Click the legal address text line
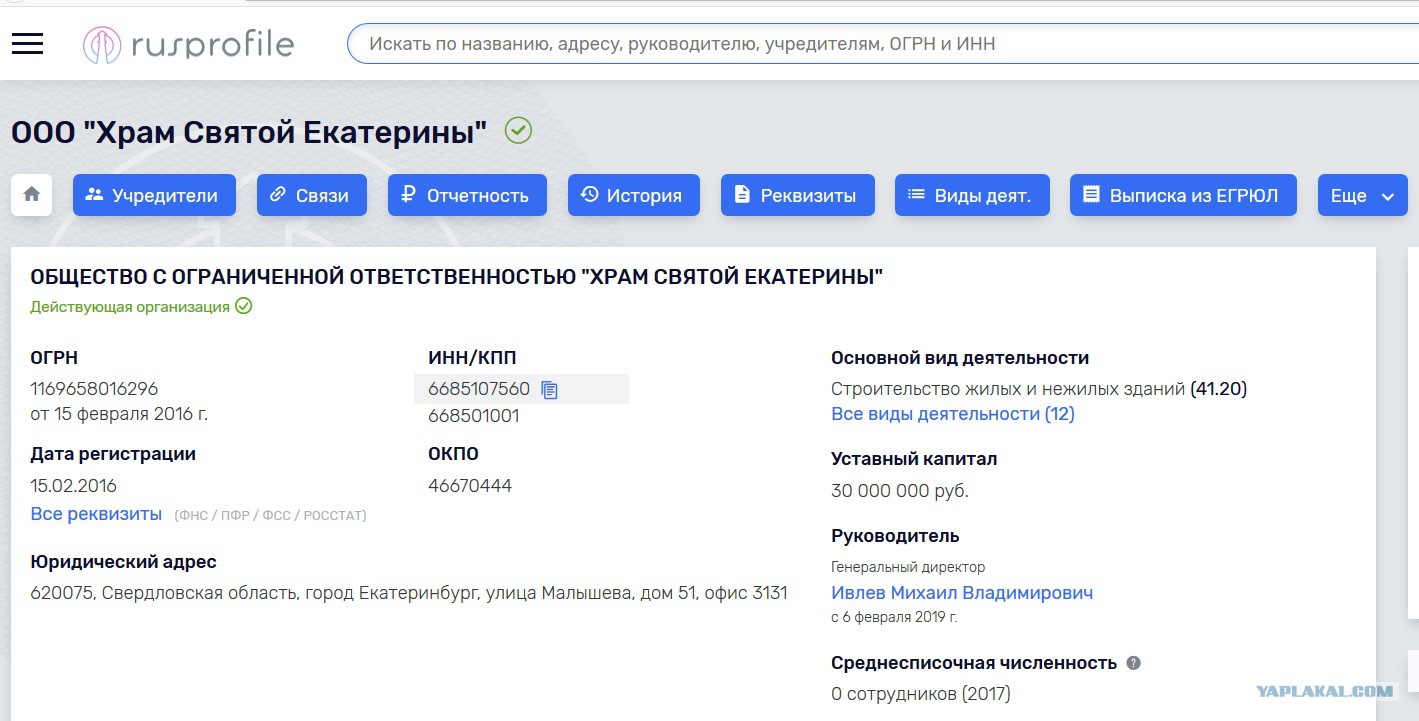Screen dimensions: 1419x721 coord(409,593)
